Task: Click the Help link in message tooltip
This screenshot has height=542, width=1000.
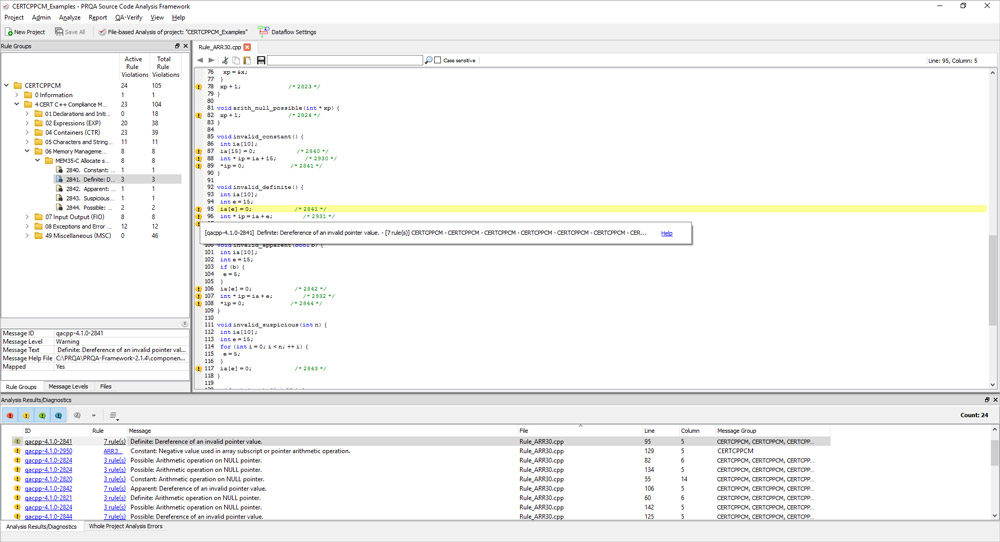Action: click(666, 233)
